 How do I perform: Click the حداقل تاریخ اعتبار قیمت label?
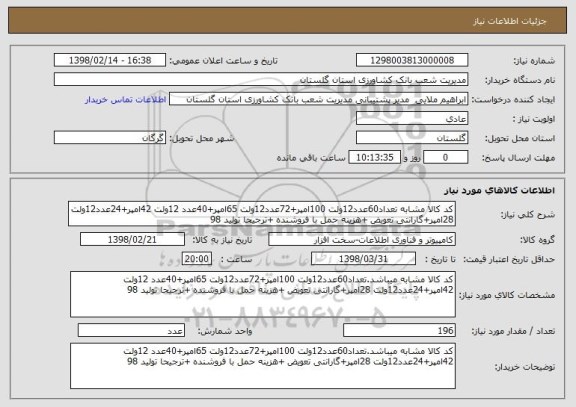(509, 259)
